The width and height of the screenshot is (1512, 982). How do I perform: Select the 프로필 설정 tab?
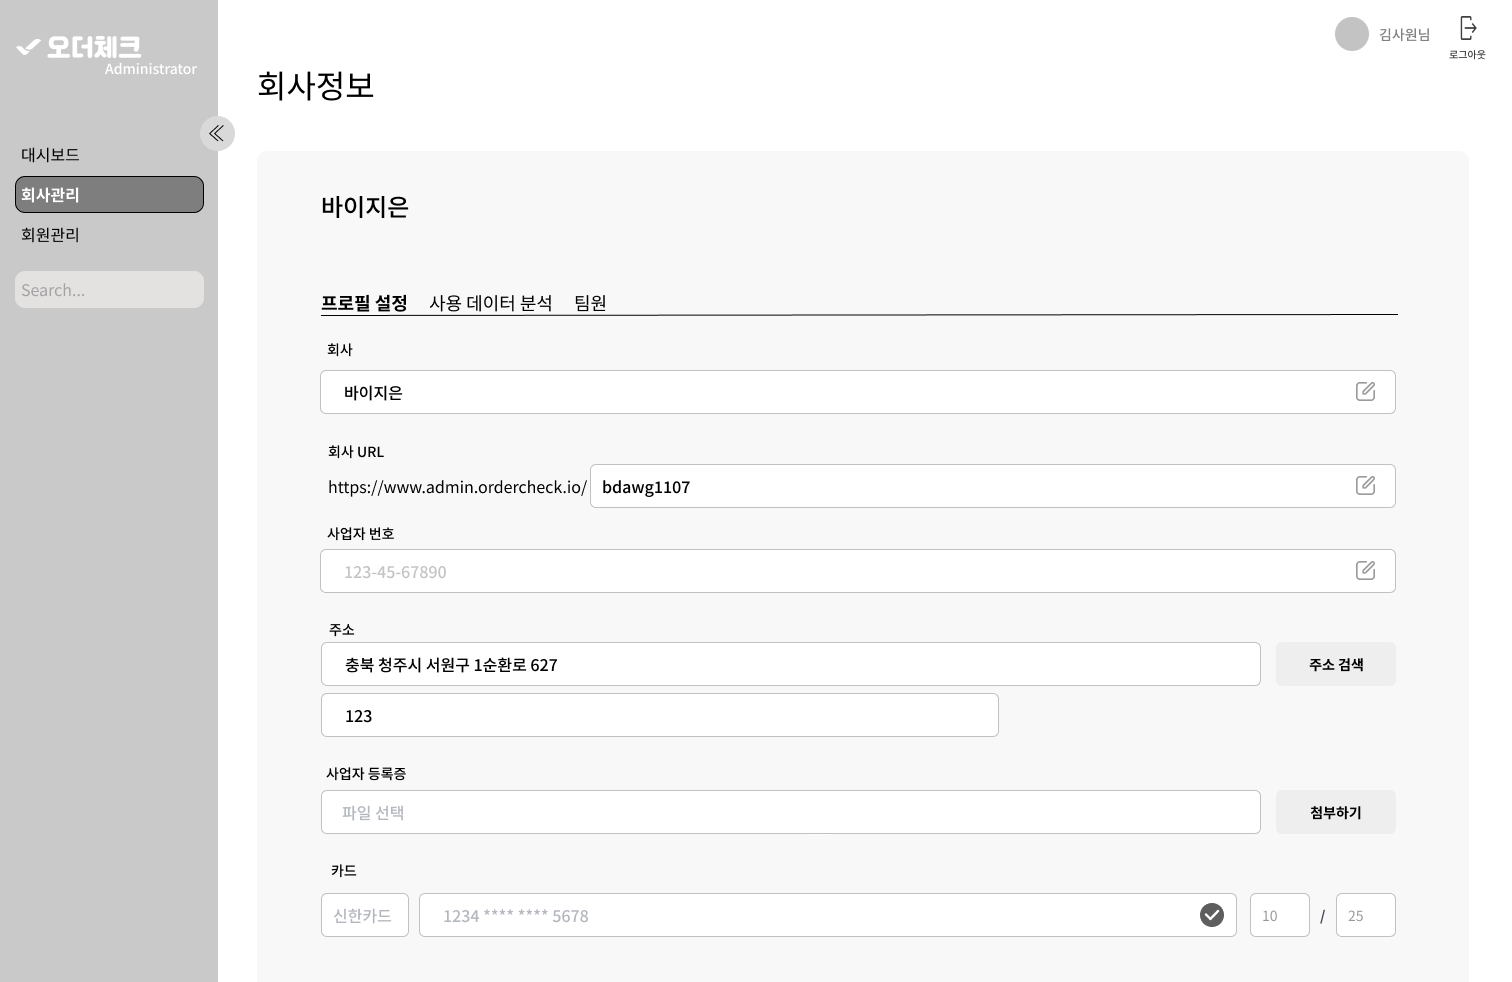coord(364,303)
